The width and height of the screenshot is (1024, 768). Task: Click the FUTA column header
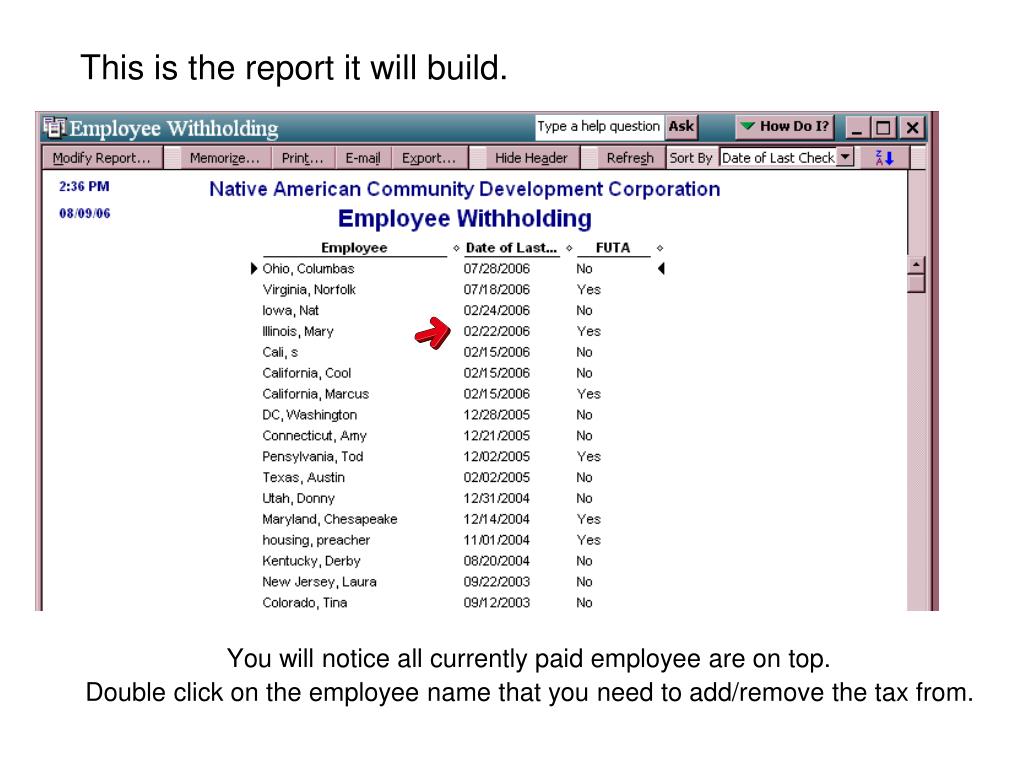pos(613,248)
